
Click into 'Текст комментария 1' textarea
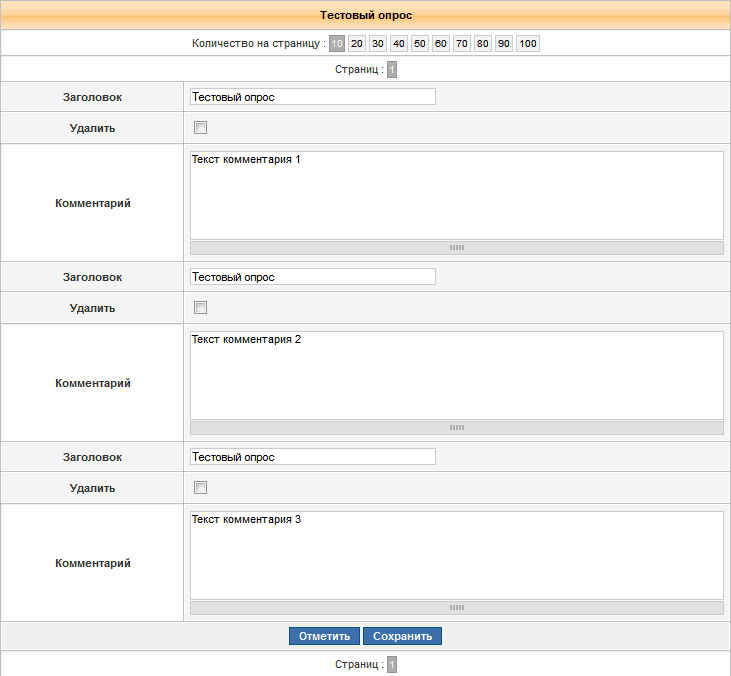(456, 195)
